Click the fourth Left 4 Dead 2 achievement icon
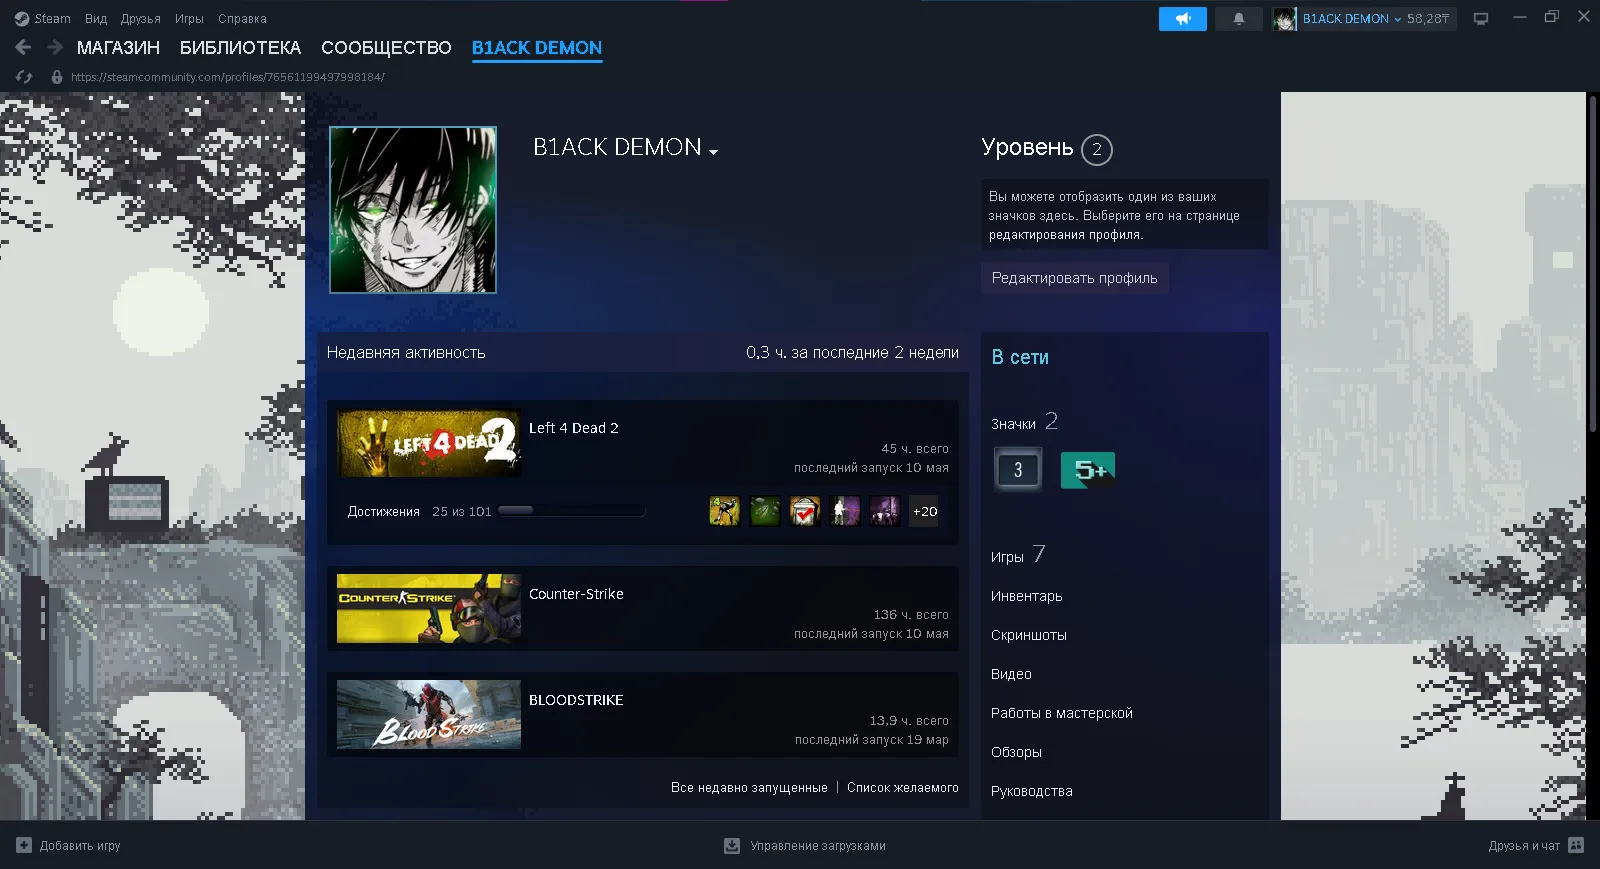The width and height of the screenshot is (1600, 869). pos(845,511)
